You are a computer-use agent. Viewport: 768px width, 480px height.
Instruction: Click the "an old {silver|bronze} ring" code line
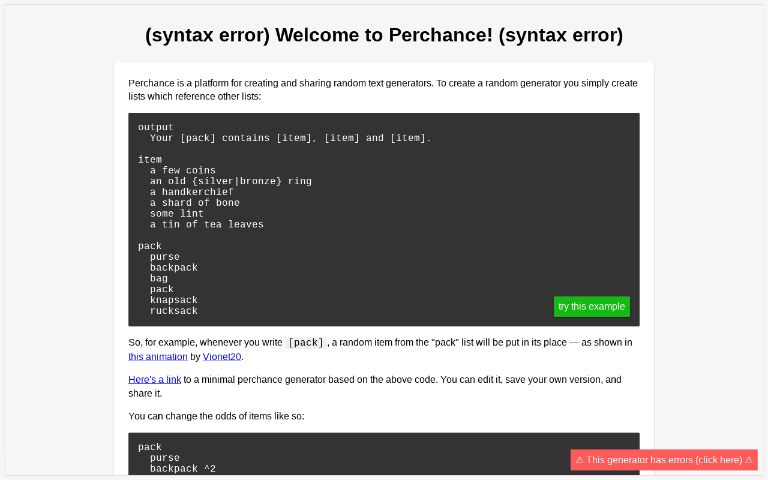coord(230,181)
